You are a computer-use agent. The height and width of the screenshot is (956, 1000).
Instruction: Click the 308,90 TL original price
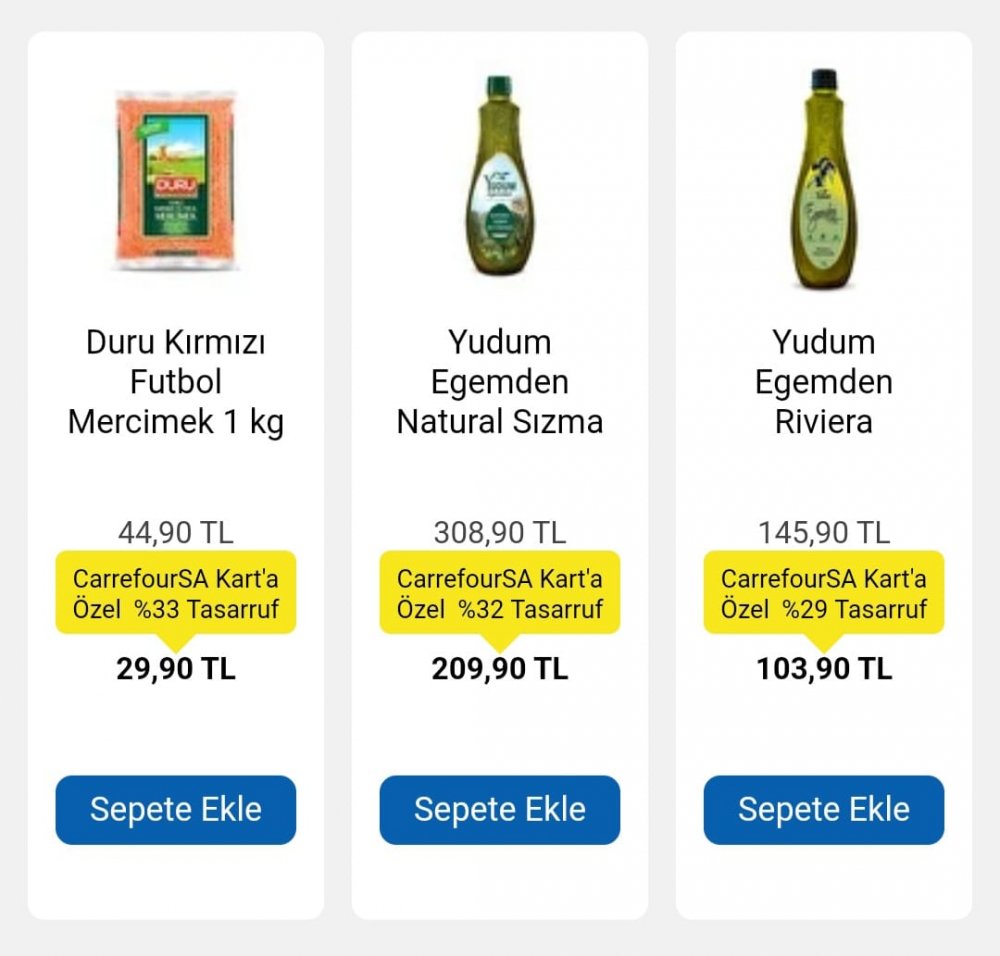tap(499, 533)
